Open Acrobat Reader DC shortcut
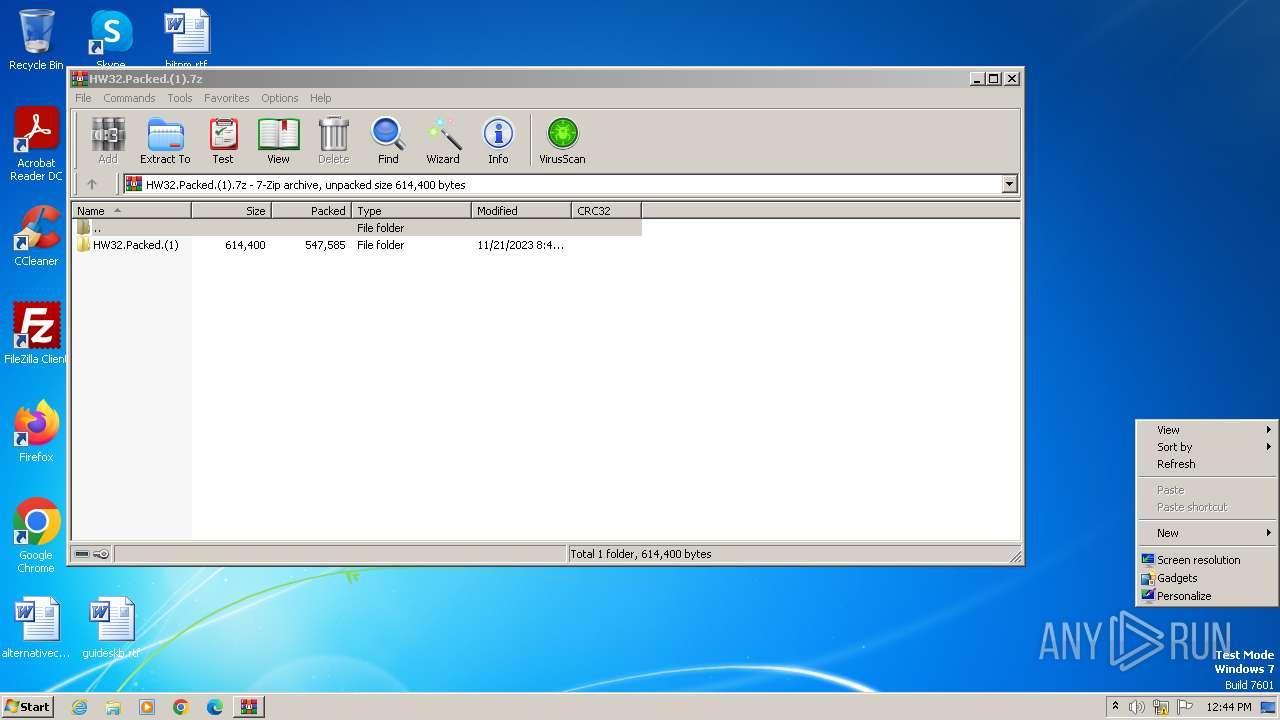This screenshot has width=1280, height=720. point(36,144)
